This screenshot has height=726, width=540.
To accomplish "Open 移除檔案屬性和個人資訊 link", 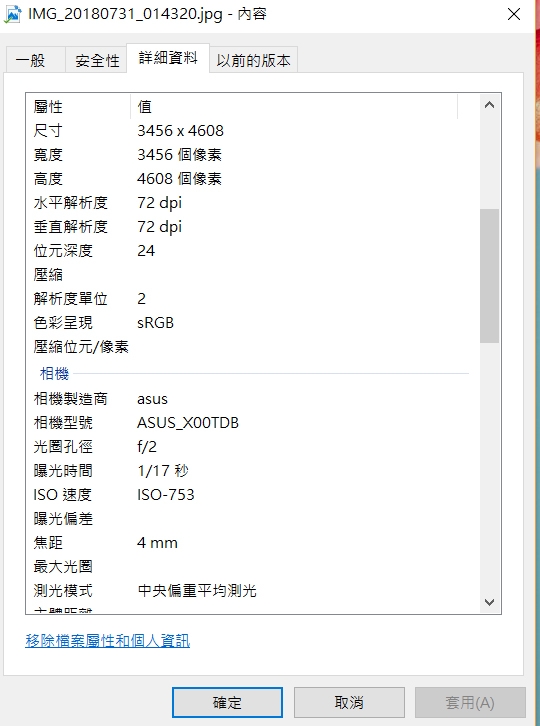I will click(x=107, y=641).
